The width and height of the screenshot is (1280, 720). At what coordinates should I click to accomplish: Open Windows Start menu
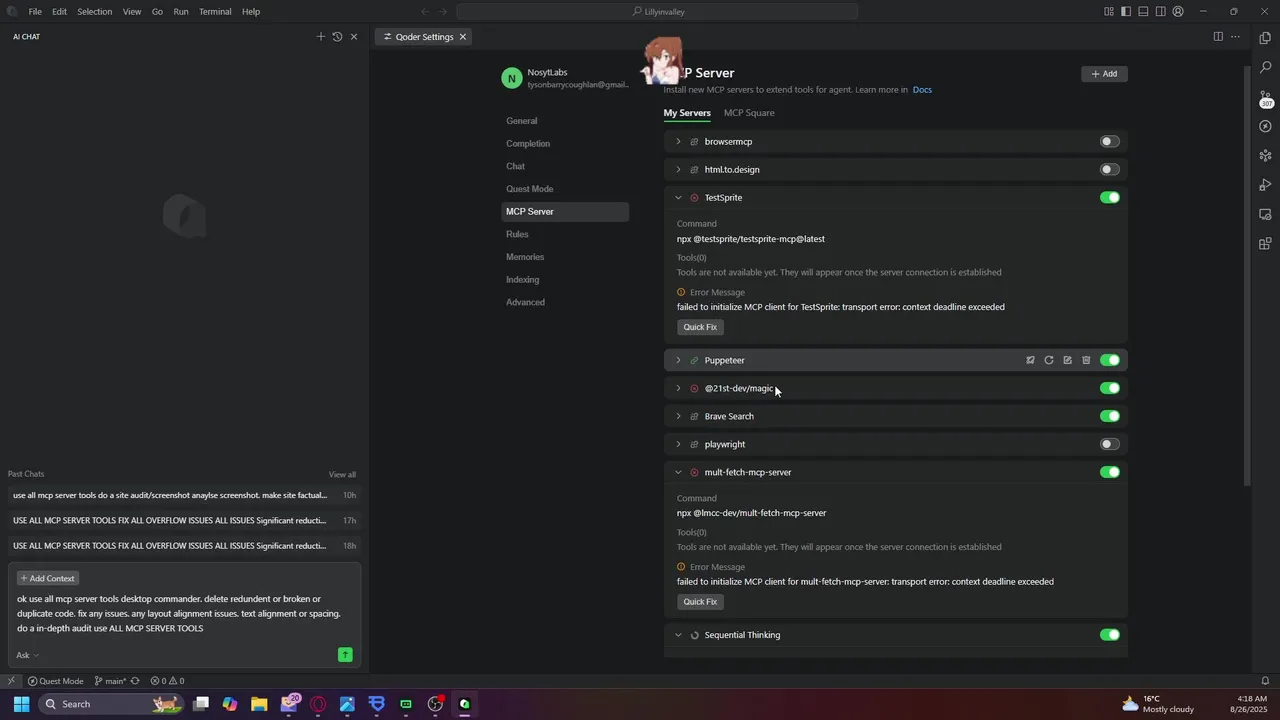tap(21, 704)
